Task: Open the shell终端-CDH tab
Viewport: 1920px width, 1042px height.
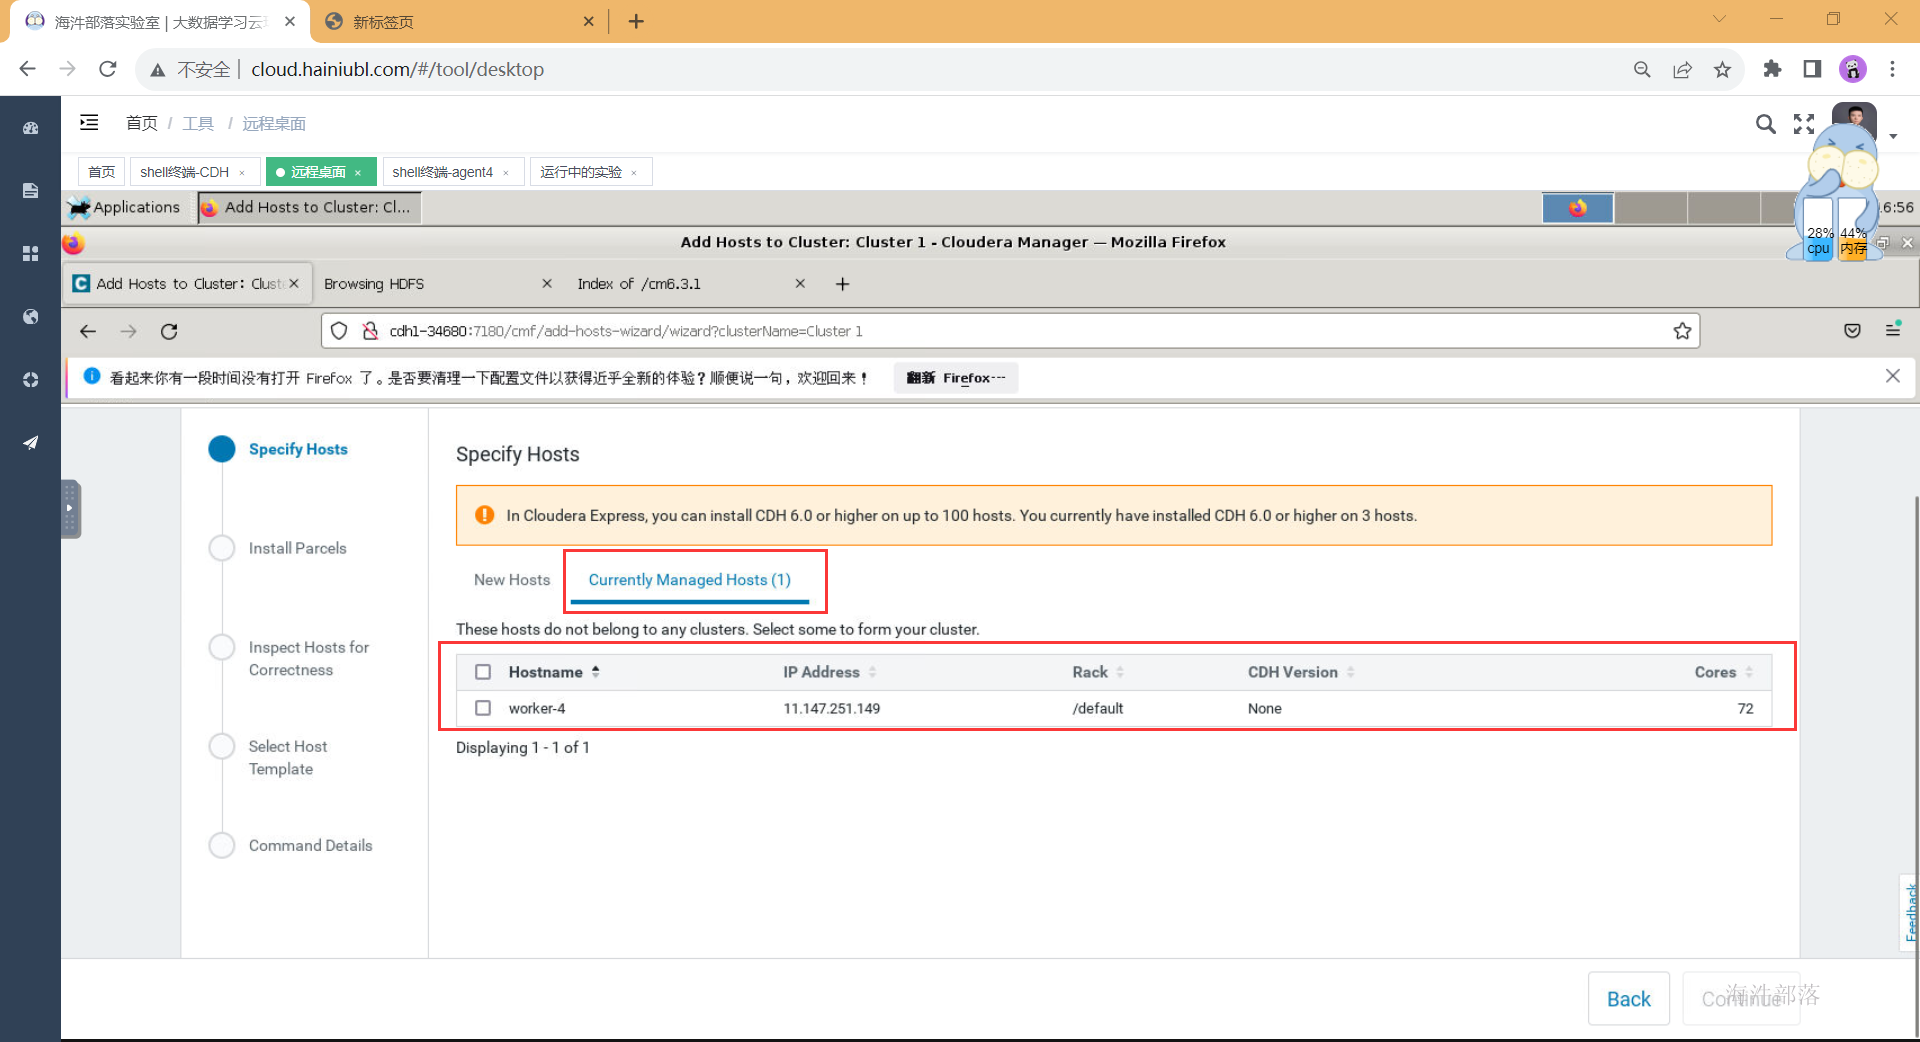Action: coord(184,172)
